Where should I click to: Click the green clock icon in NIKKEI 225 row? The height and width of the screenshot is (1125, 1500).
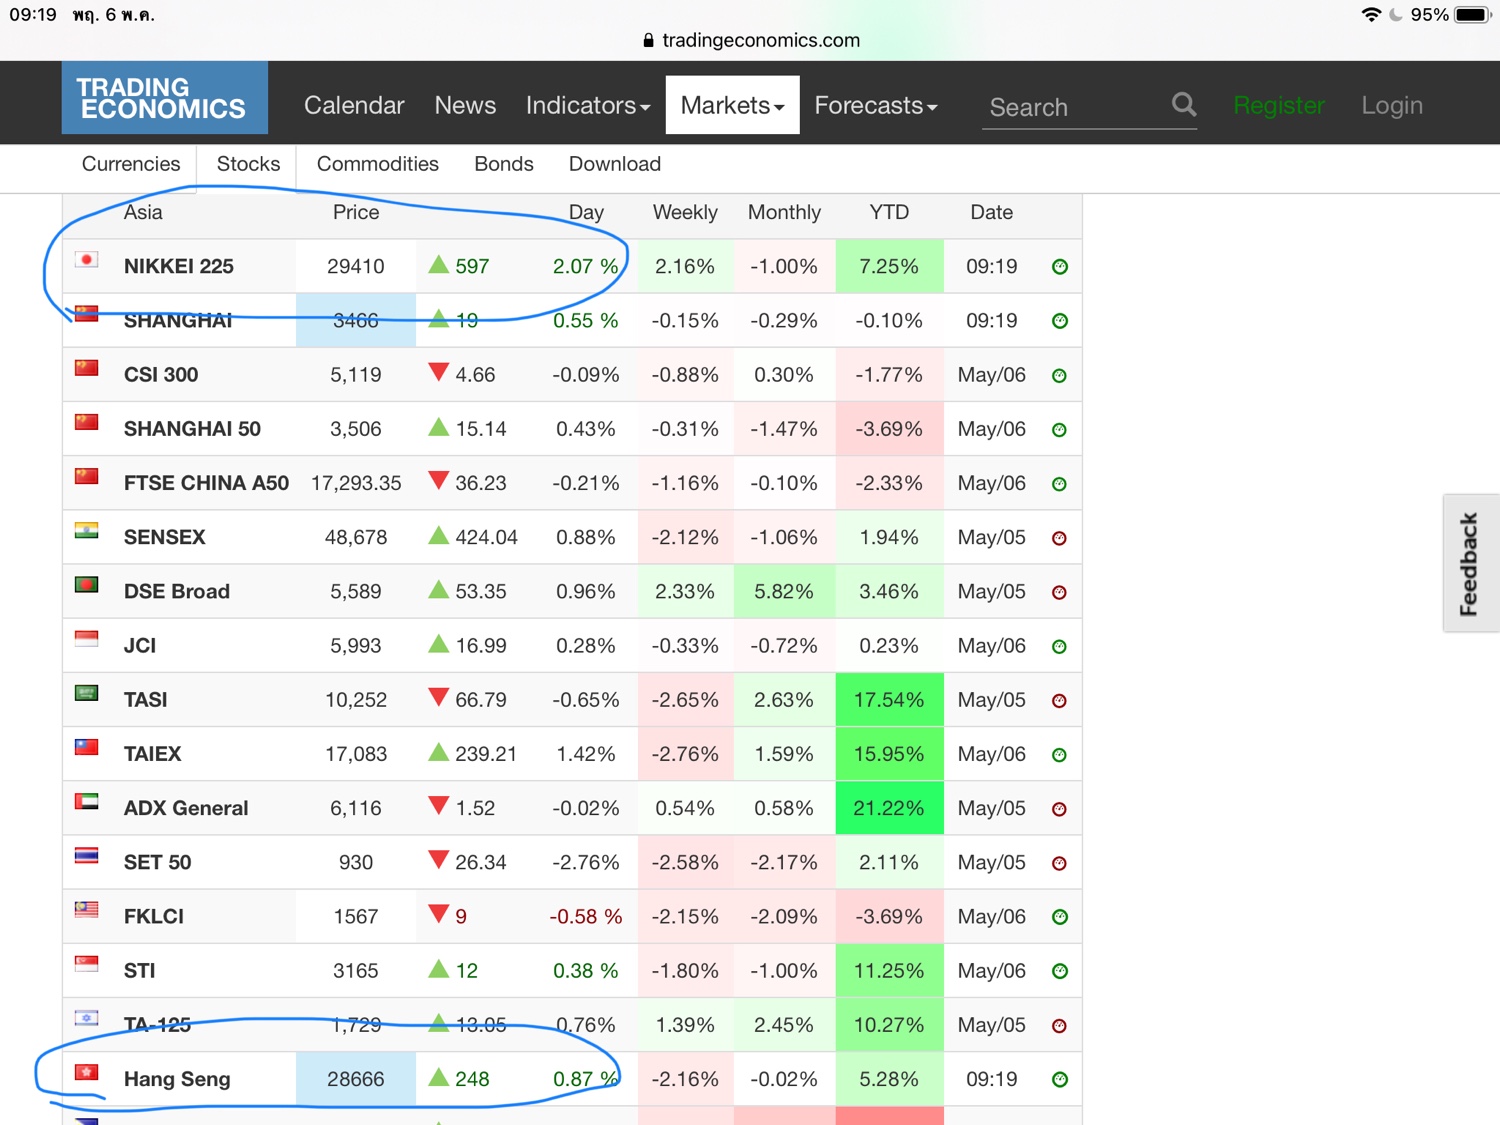pyautogui.click(x=1060, y=267)
